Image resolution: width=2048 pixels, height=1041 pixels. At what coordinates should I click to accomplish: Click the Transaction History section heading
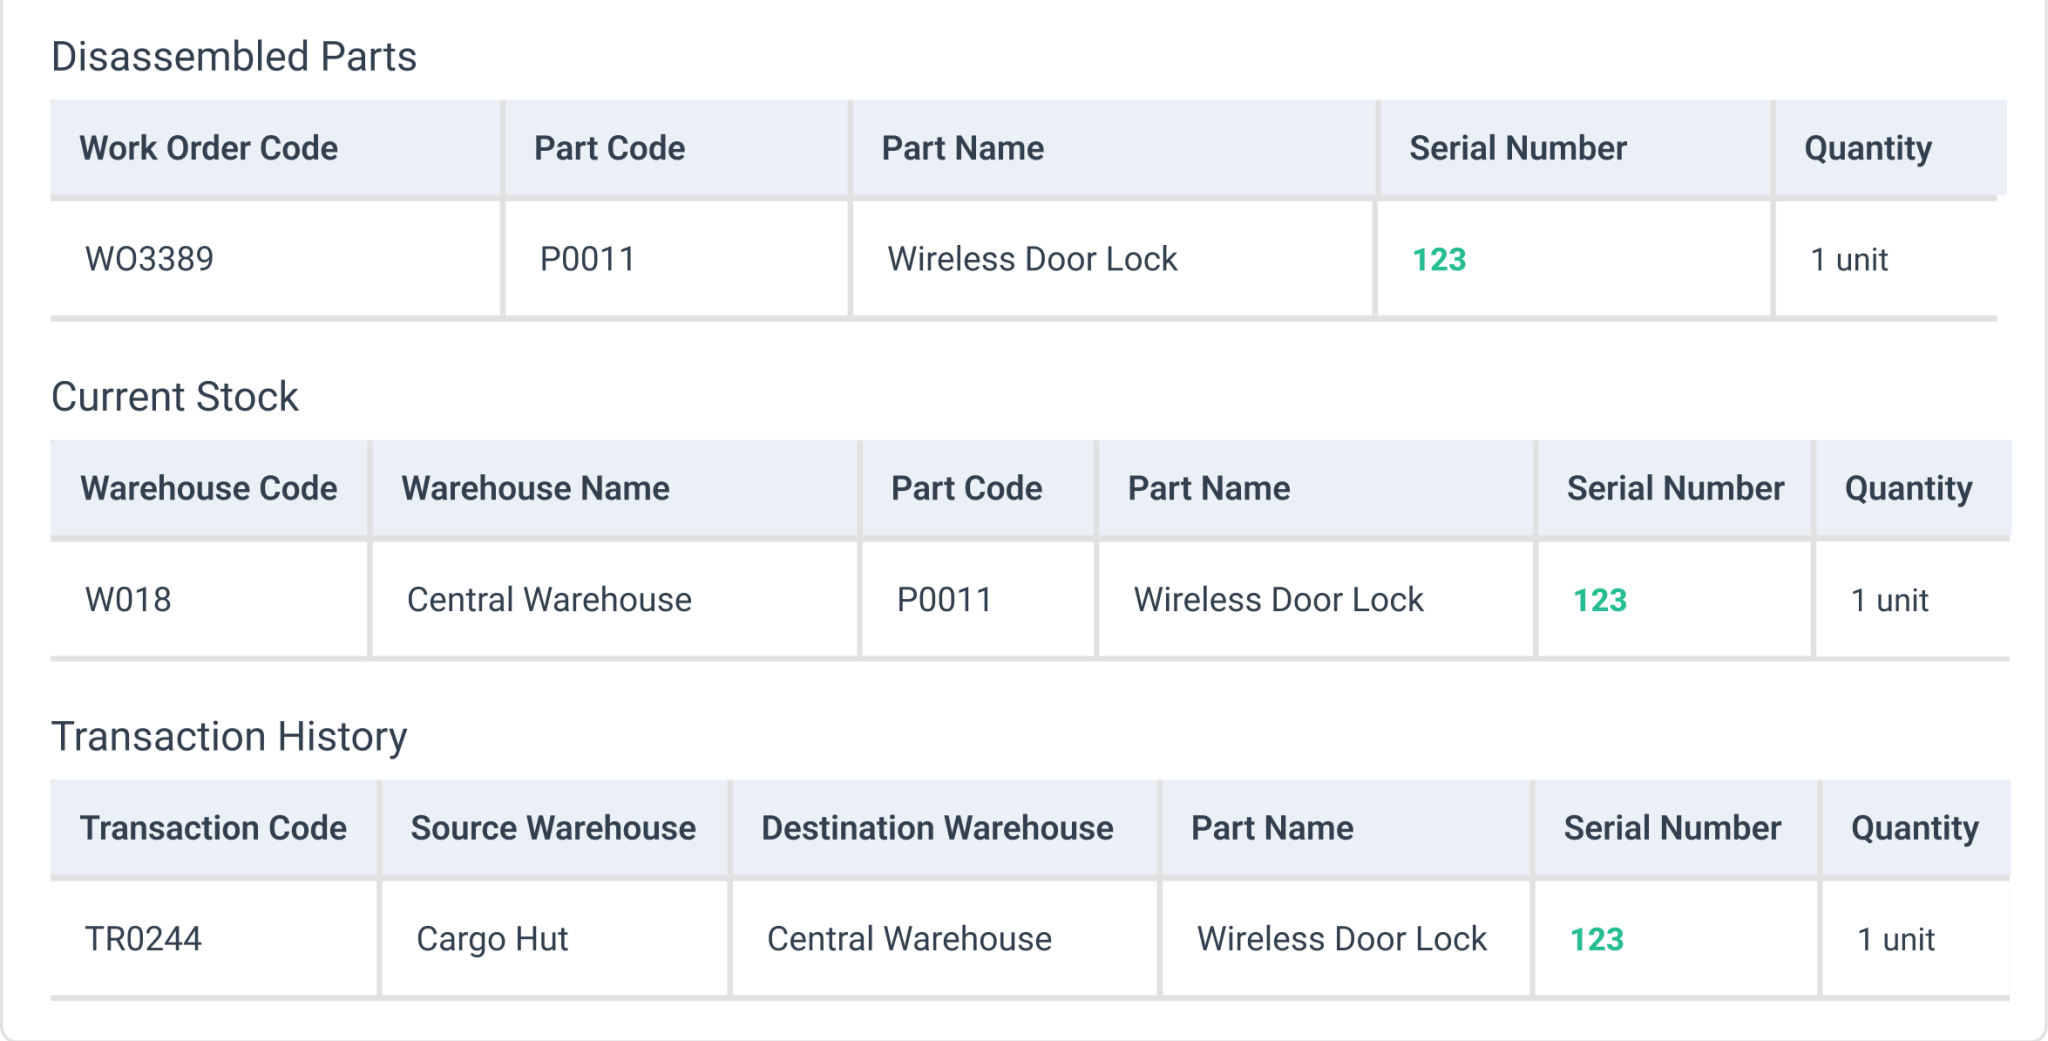click(x=231, y=736)
